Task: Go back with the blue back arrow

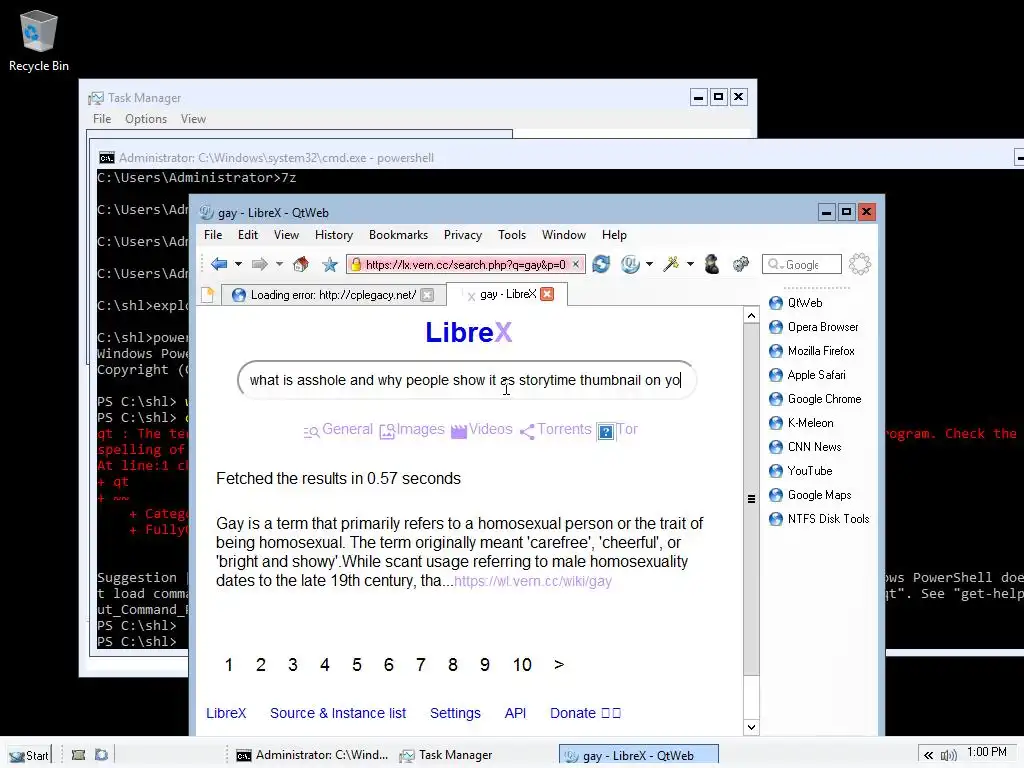Action: (219, 264)
